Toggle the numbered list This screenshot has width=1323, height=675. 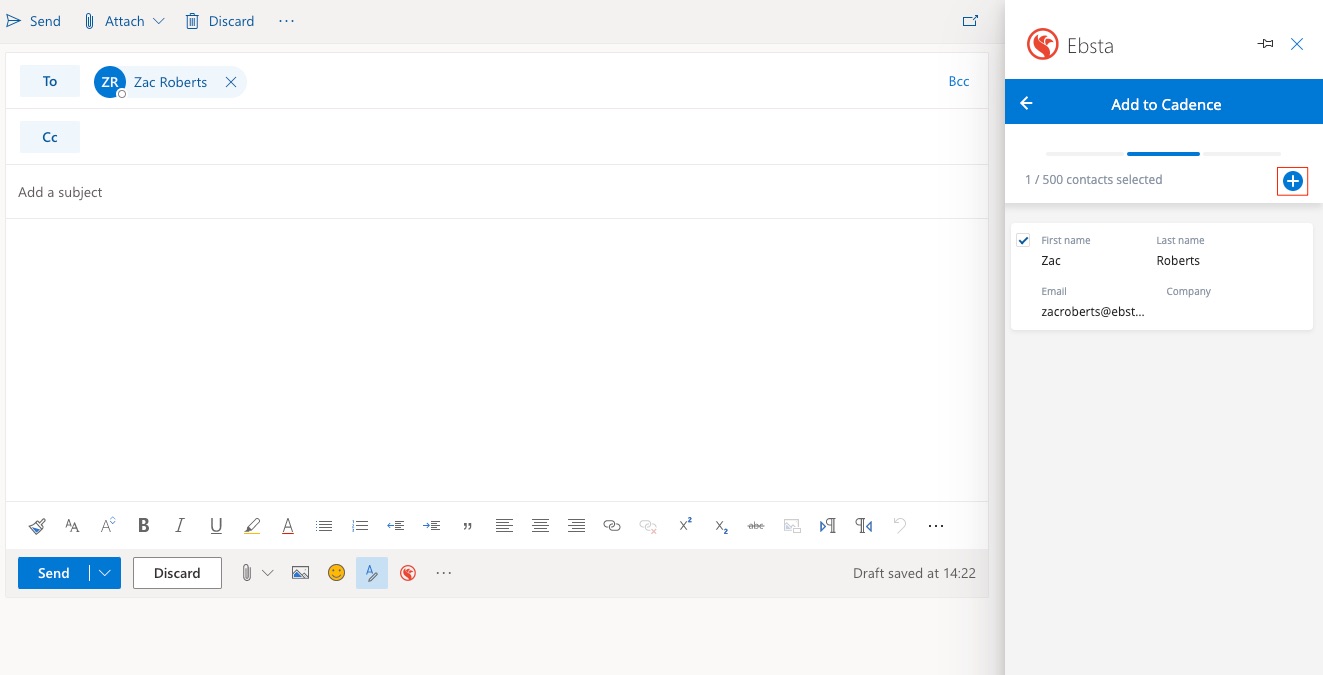pos(360,525)
